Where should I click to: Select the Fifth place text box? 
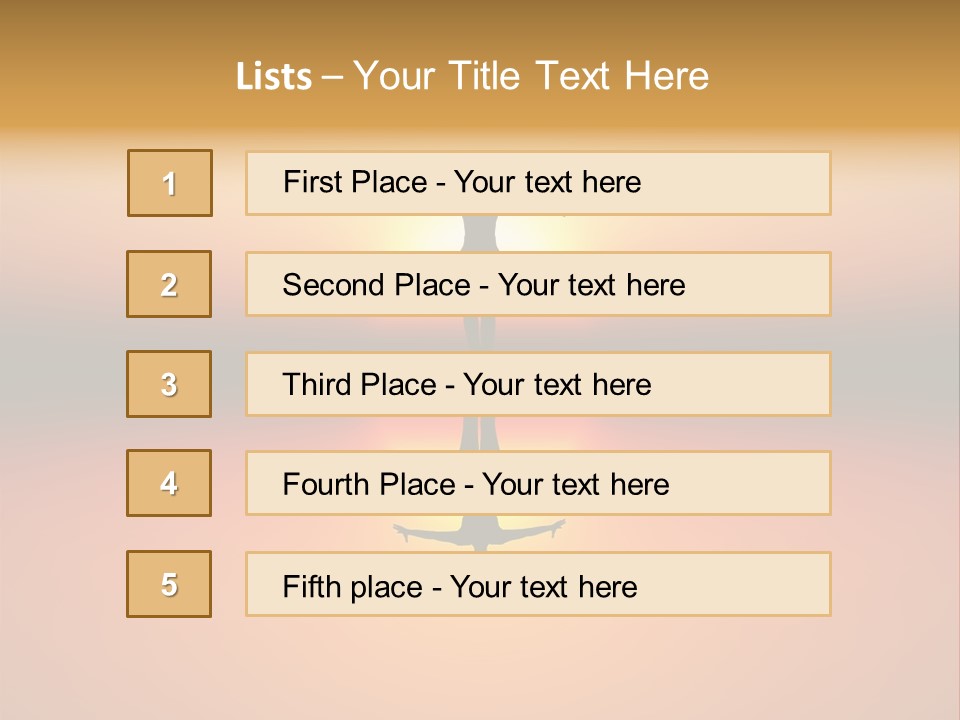point(538,584)
